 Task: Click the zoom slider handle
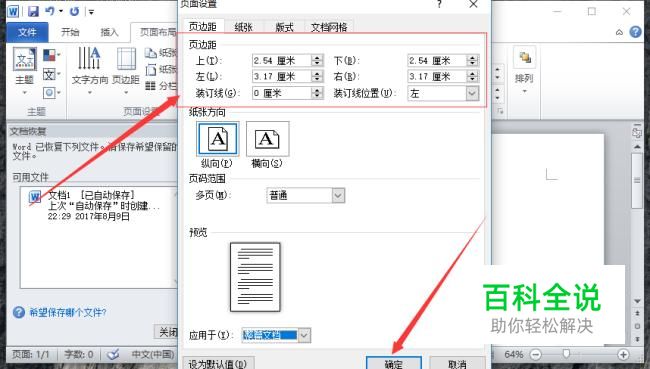pyautogui.click(x=566, y=354)
